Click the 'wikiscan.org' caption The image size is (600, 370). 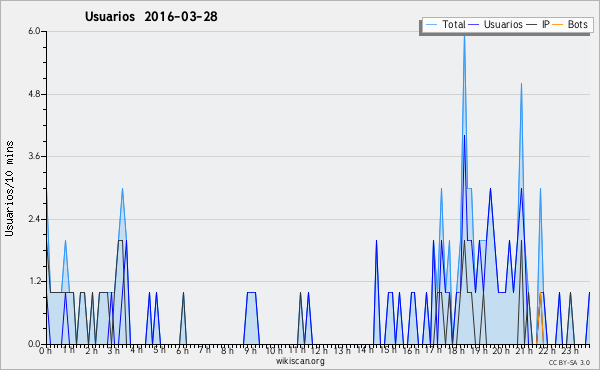tap(300, 361)
